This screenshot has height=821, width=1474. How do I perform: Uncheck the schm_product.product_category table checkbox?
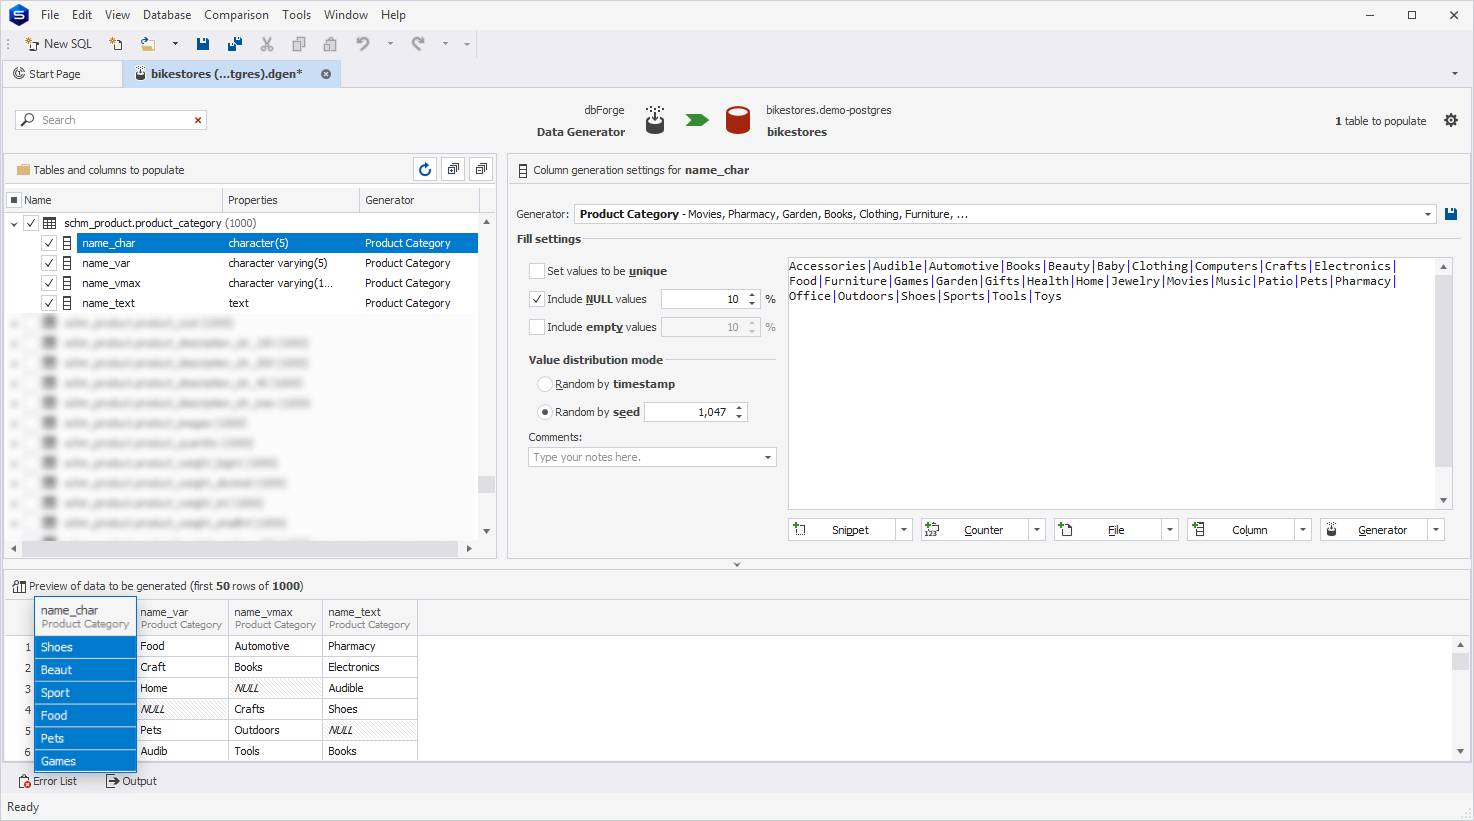coord(31,223)
